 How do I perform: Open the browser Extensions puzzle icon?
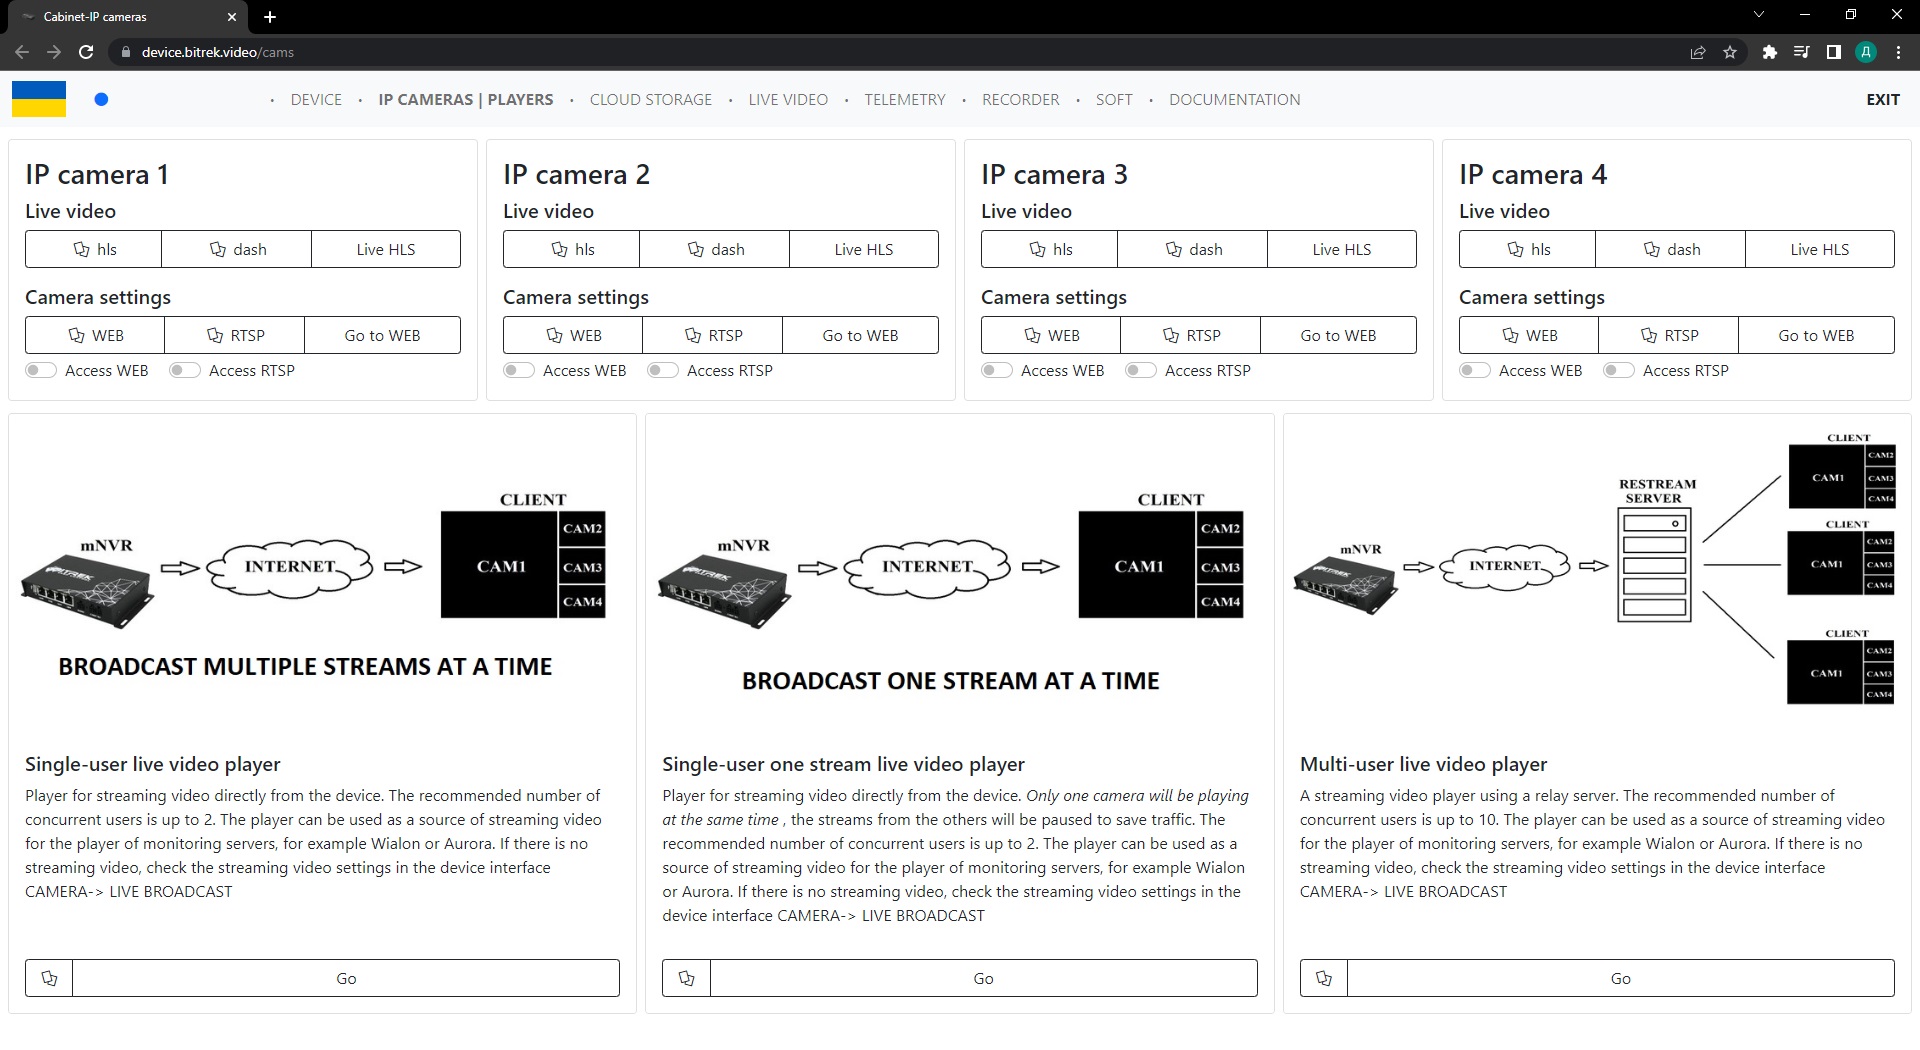(x=1769, y=52)
